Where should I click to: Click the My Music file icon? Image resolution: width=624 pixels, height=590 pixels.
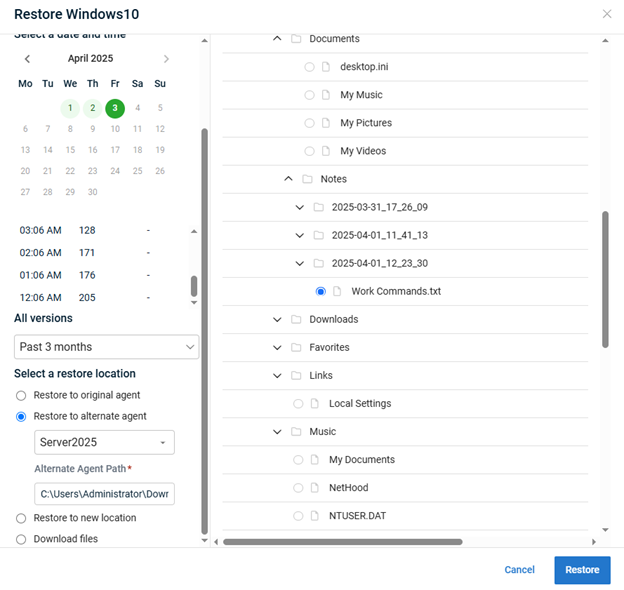[x=326, y=95]
